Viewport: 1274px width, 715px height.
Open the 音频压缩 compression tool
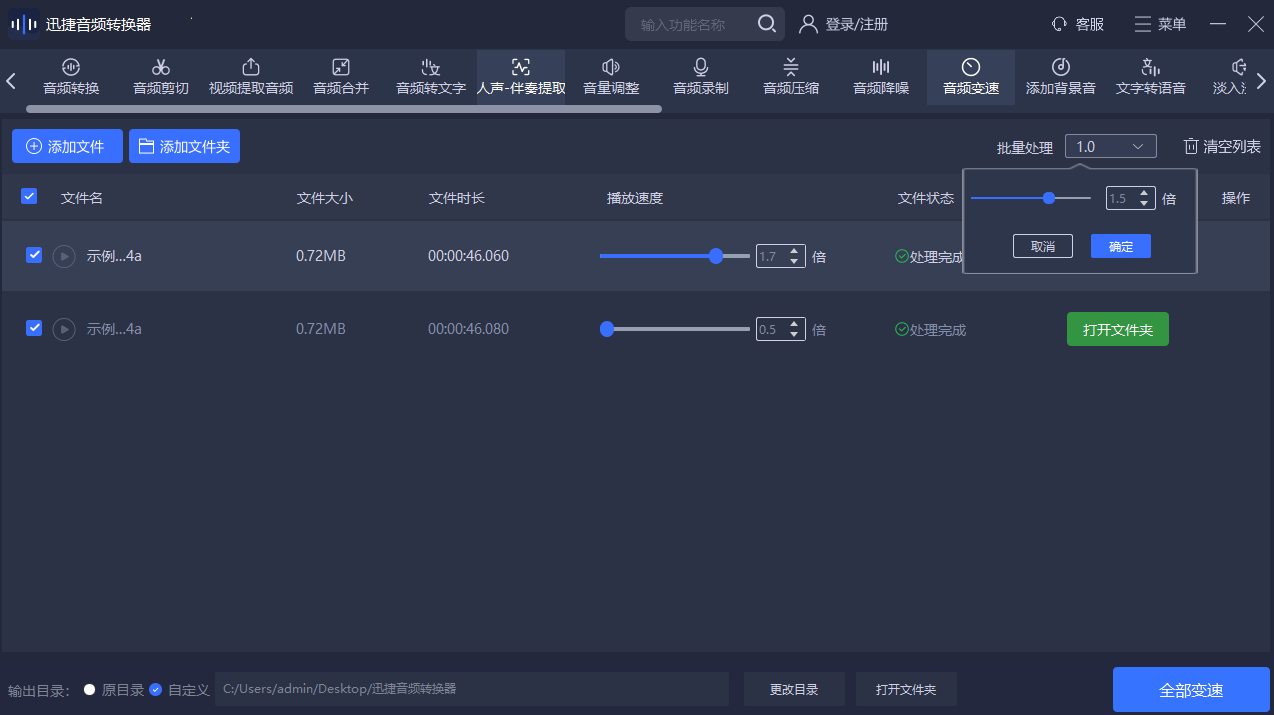791,77
